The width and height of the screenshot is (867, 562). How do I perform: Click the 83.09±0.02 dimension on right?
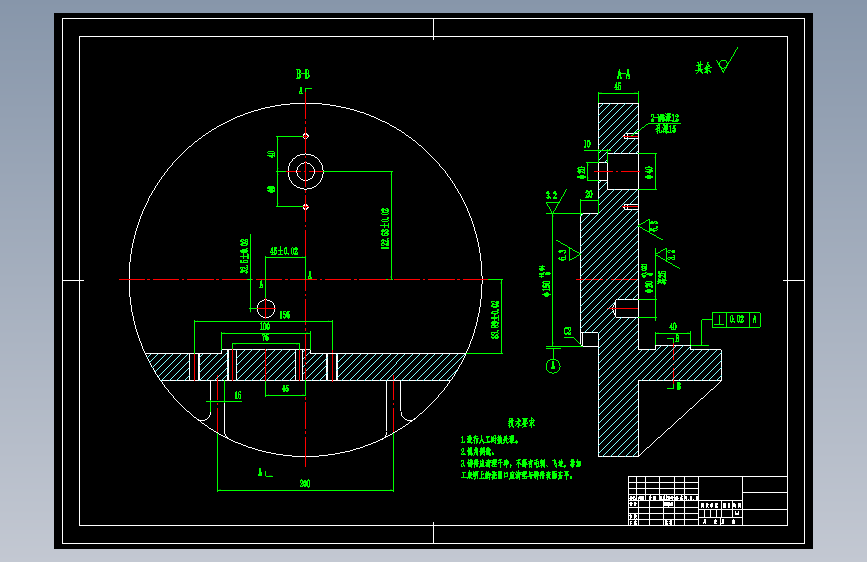495,320
